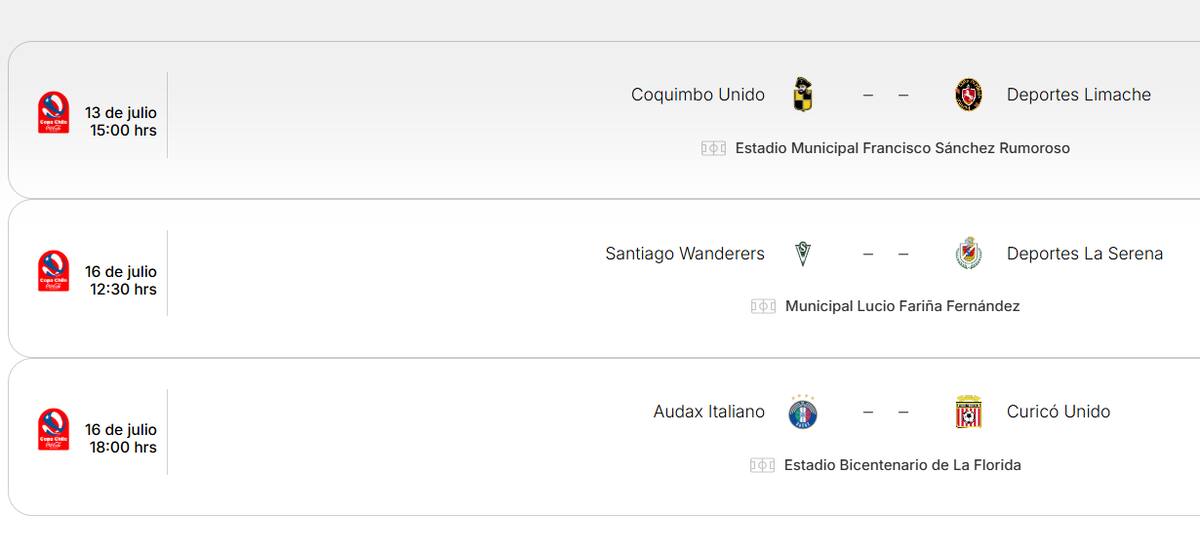The width and height of the screenshot is (1200, 552).
Task: Select Santiago Wanderers team name
Action: point(685,254)
